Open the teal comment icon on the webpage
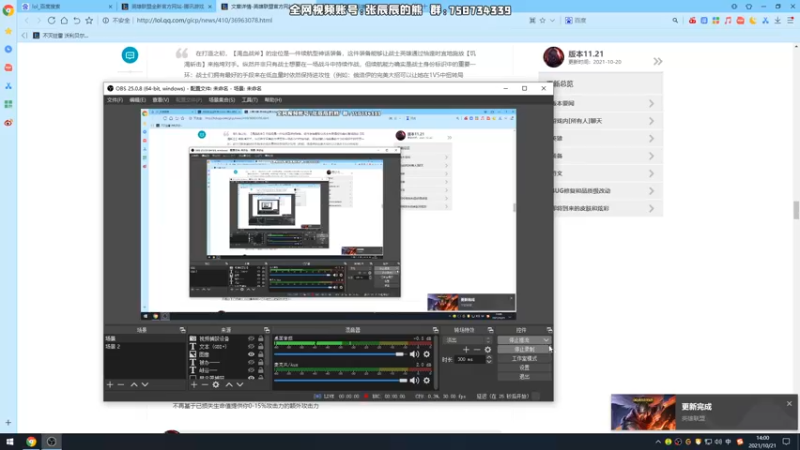The image size is (800, 450). click(x=130, y=55)
